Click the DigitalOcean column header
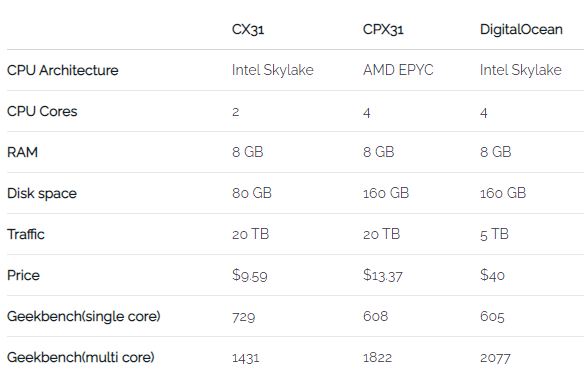 521,29
